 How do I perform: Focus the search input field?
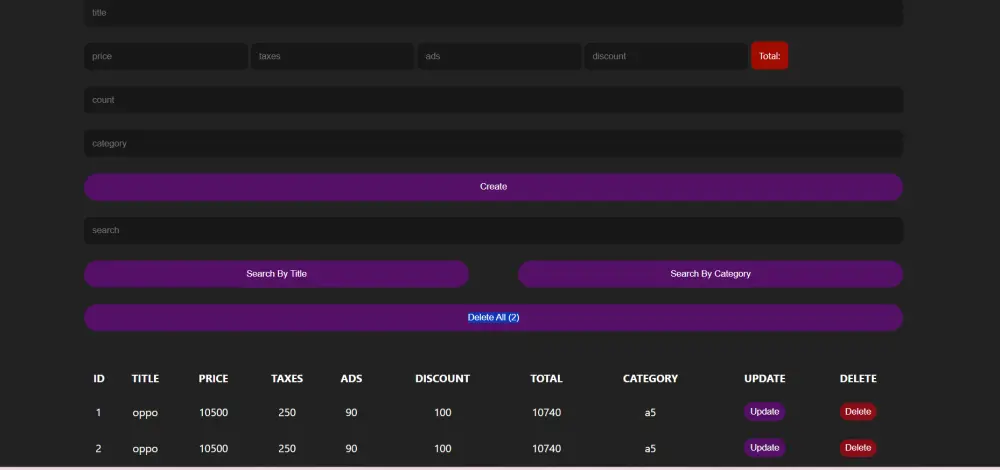pos(493,230)
